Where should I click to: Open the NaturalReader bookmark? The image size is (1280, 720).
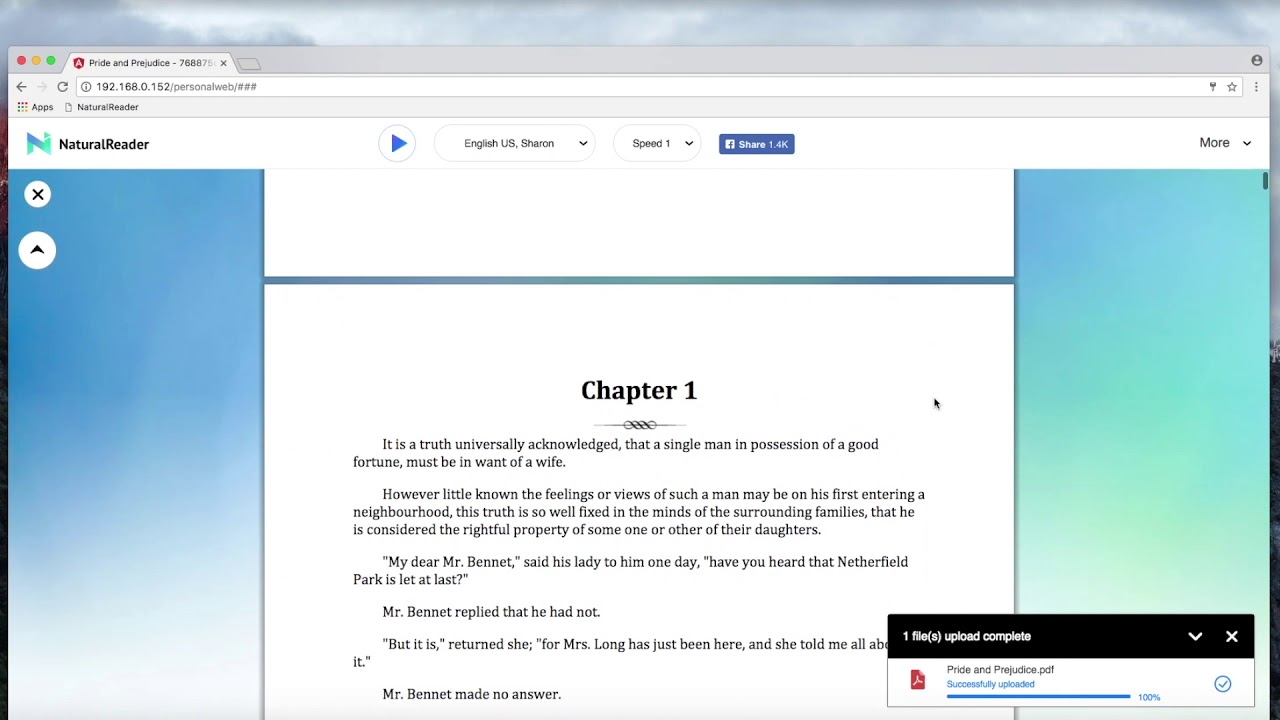[101, 107]
